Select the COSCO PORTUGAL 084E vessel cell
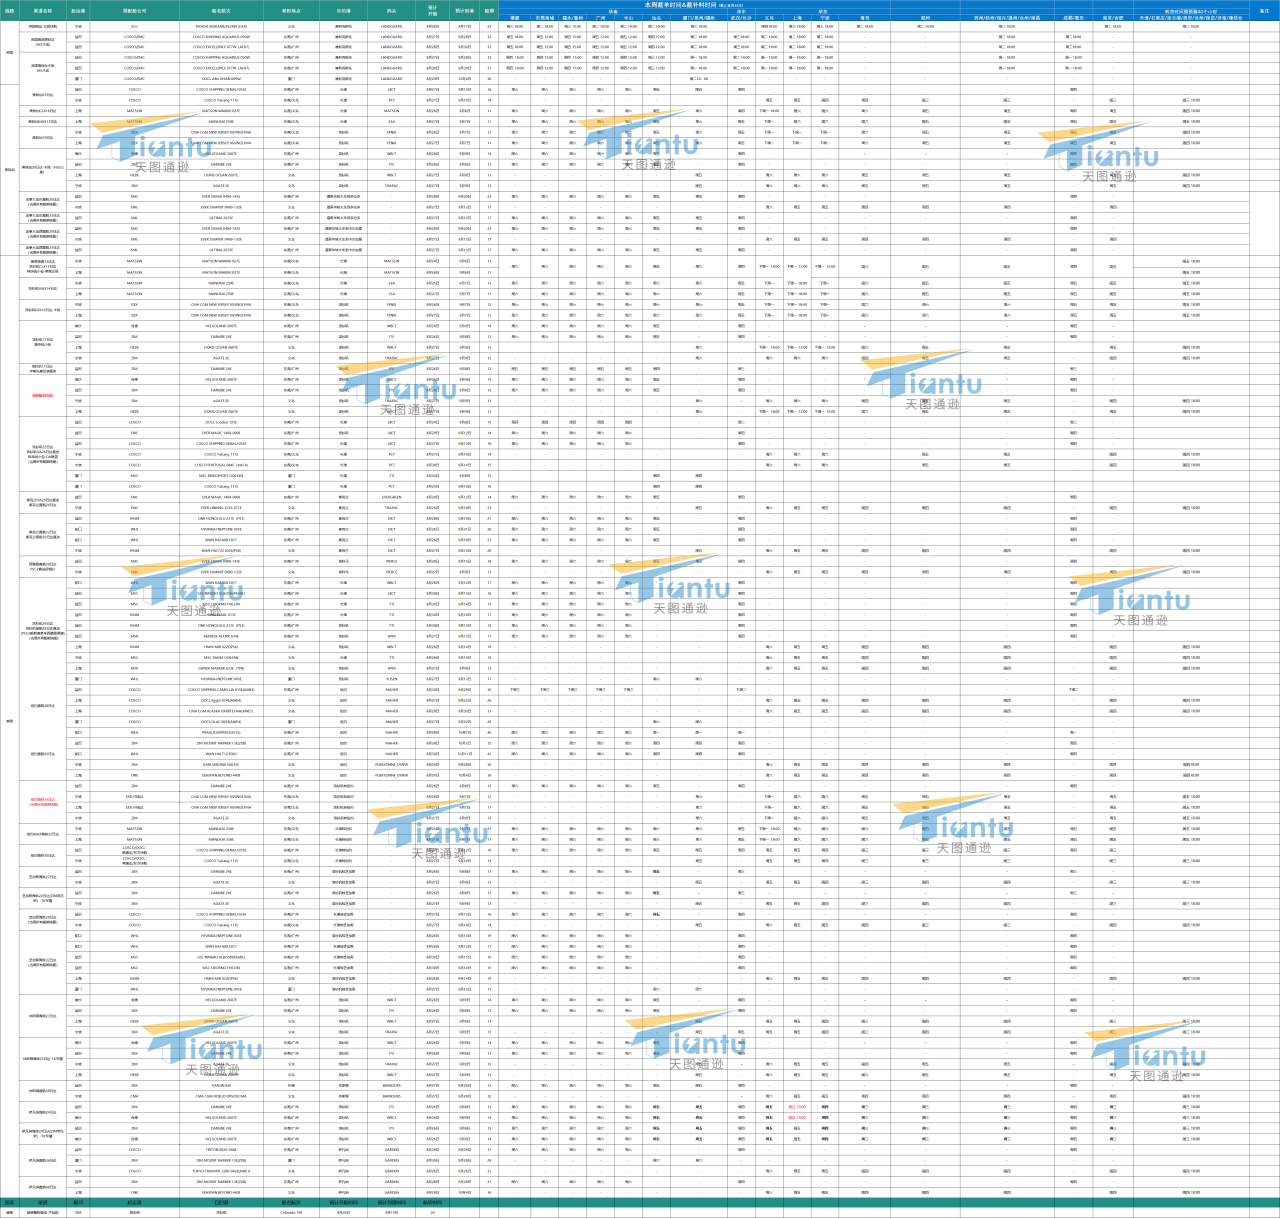Image resolution: width=1280 pixels, height=1218 pixels. coord(221,465)
